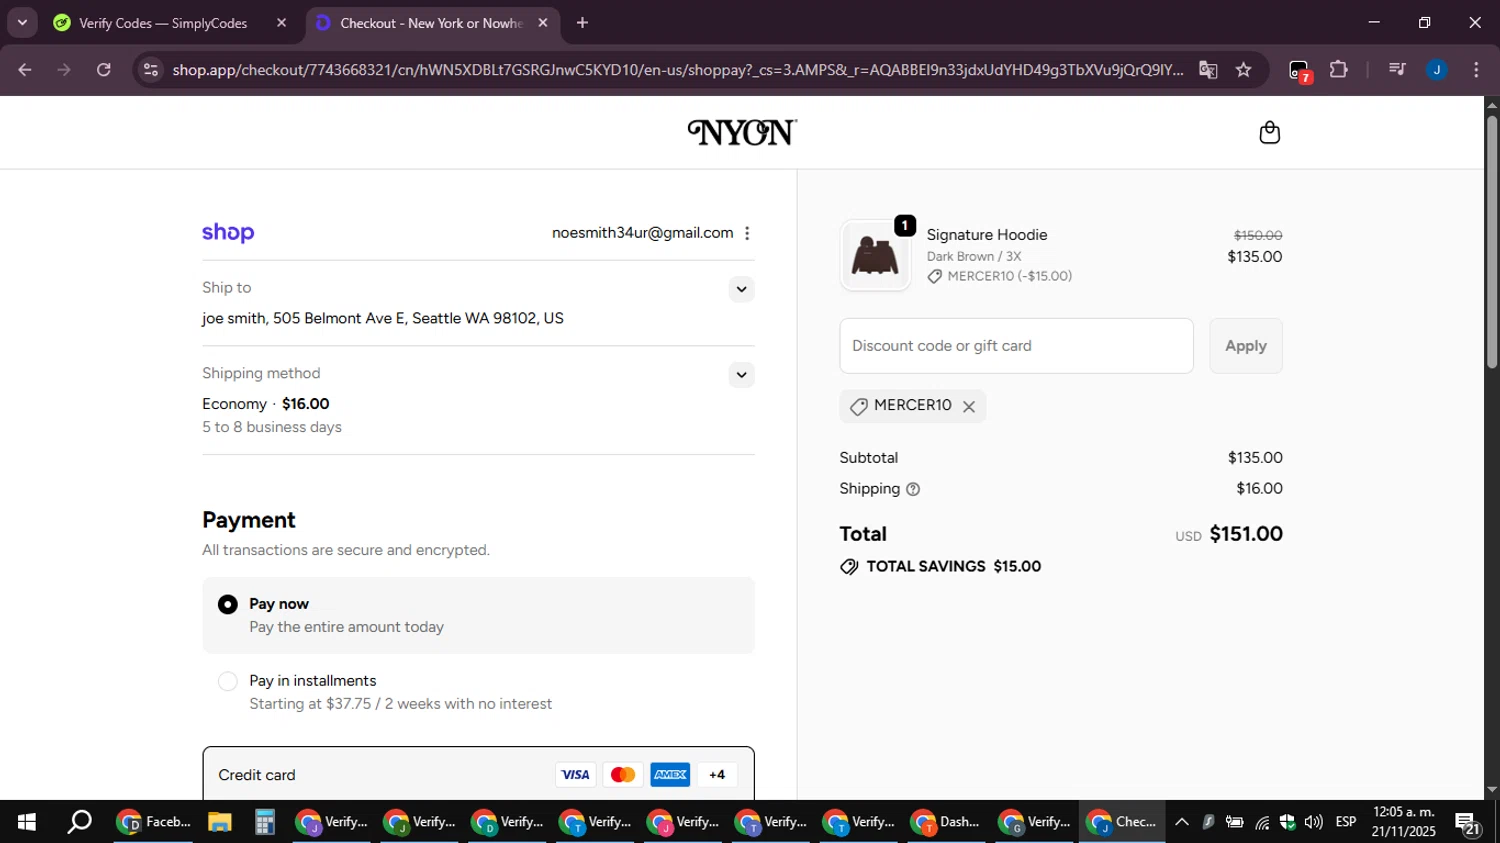Click the taskbar clock and date

[1404, 822]
